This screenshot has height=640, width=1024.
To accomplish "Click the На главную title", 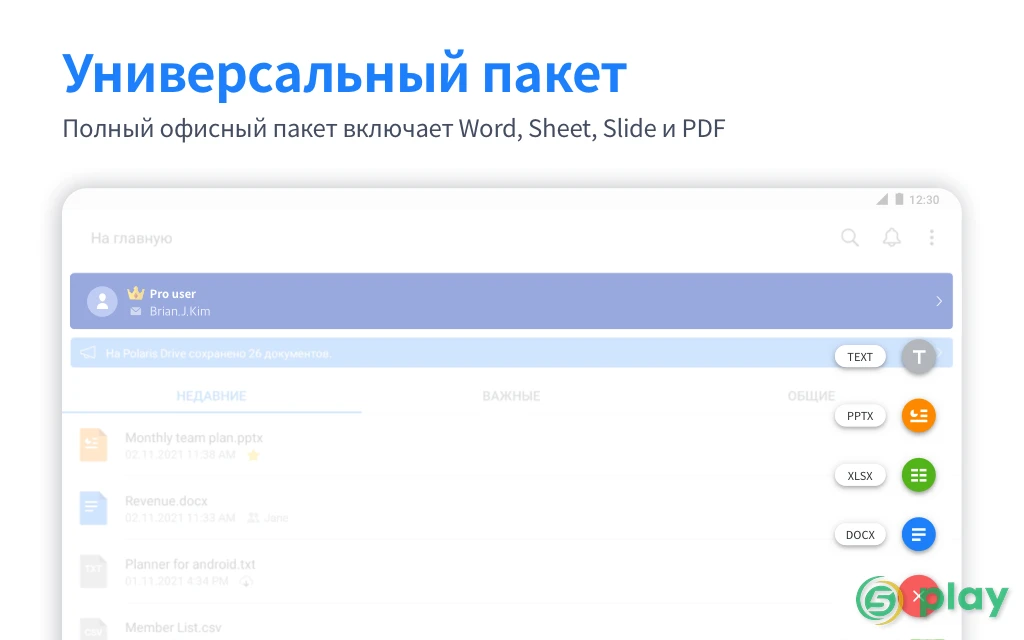I will (x=131, y=238).
